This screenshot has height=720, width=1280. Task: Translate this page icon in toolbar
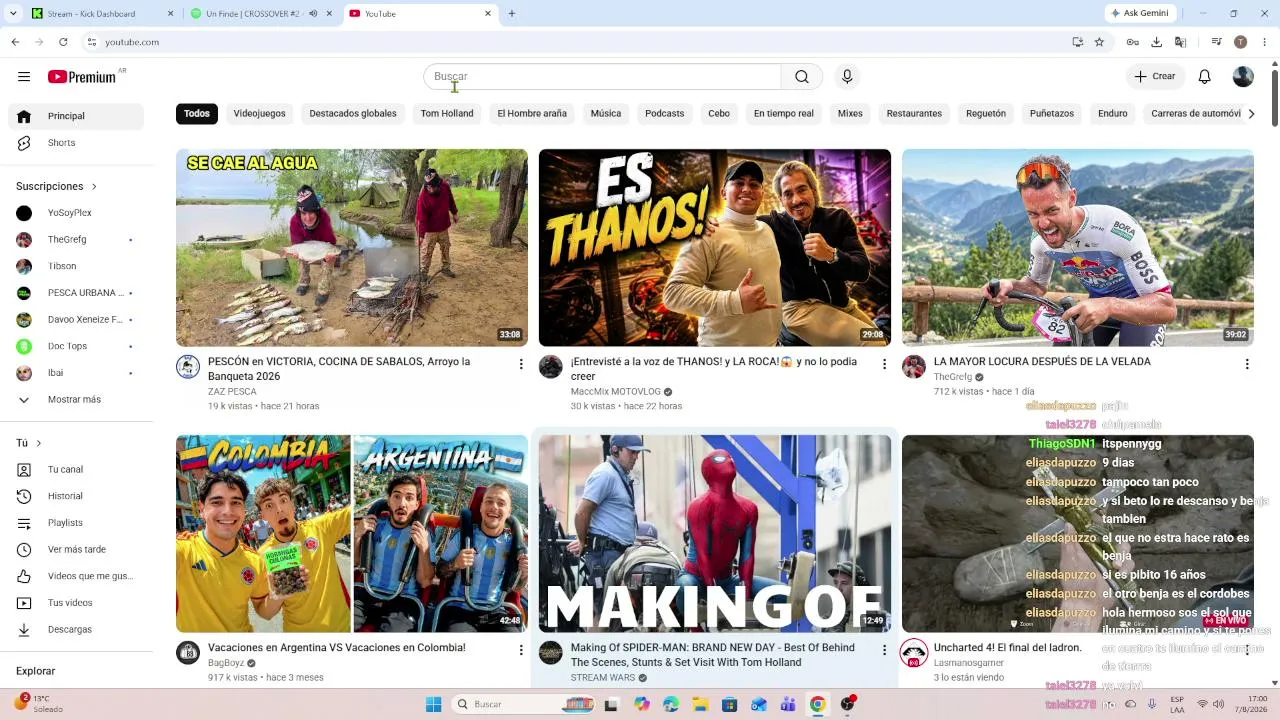[x=1180, y=42]
